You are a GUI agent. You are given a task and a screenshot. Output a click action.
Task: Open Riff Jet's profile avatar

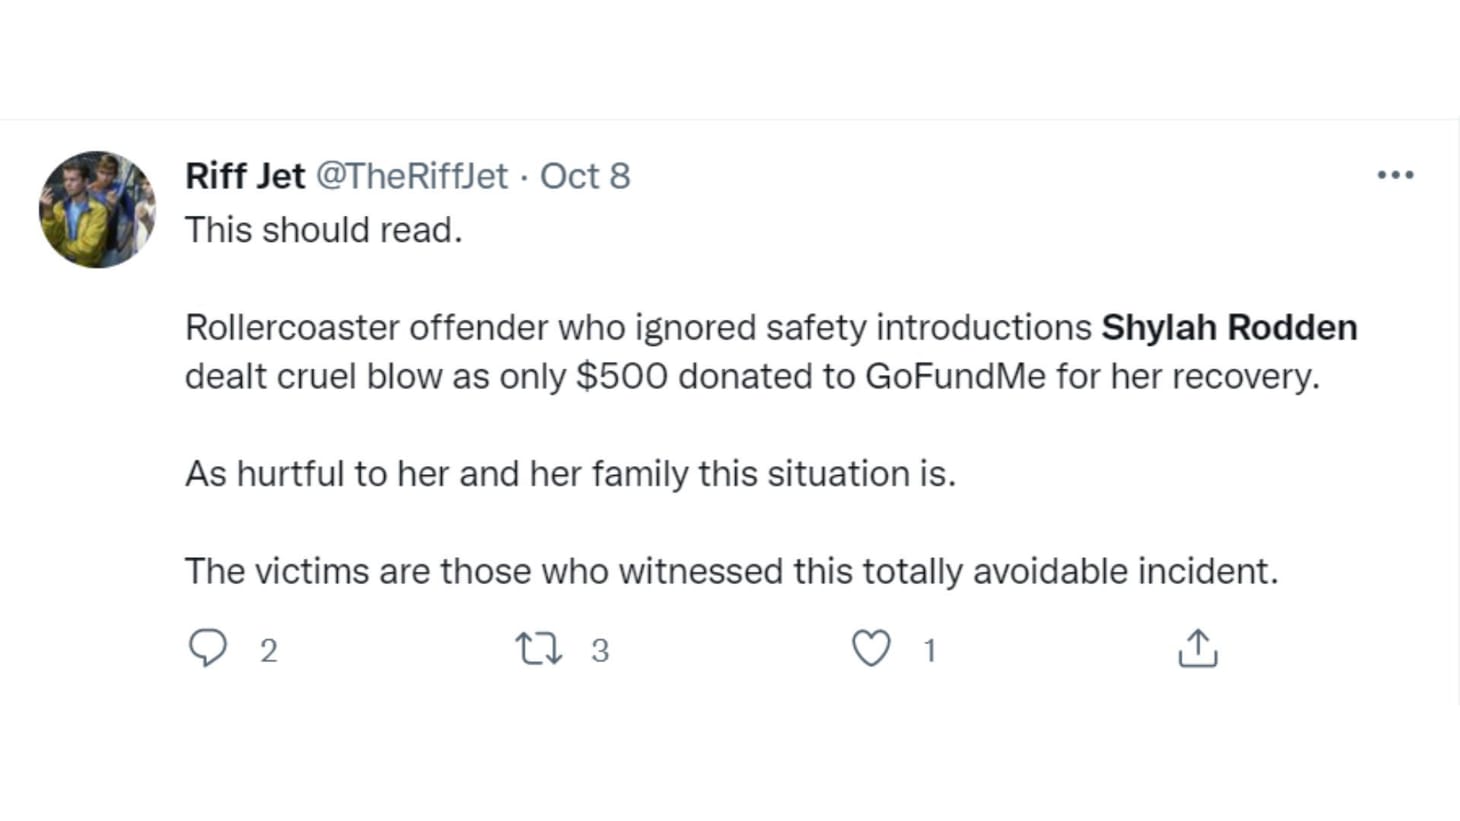[97, 210]
